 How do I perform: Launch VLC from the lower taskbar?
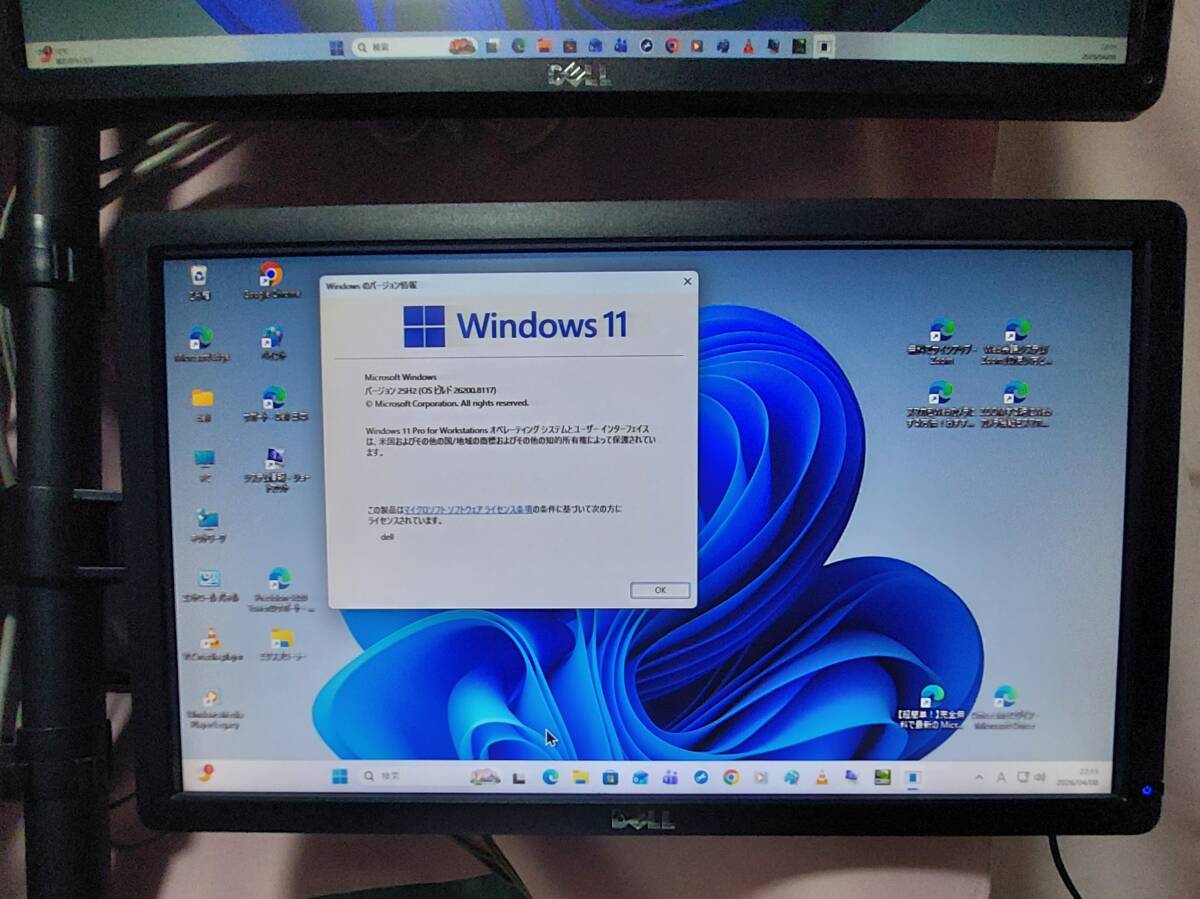(x=822, y=776)
